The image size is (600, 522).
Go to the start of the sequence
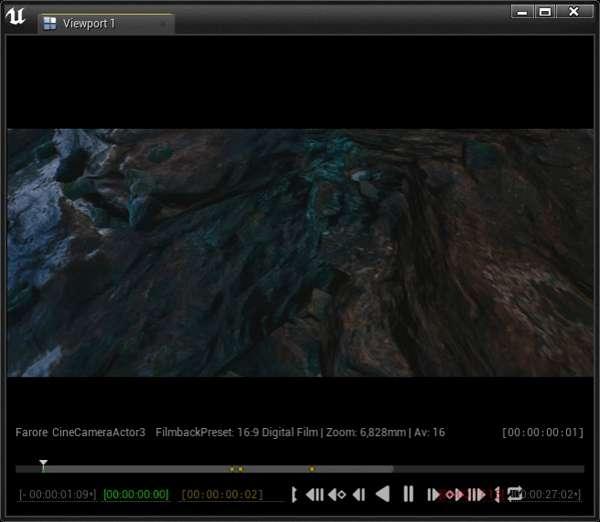coord(314,494)
